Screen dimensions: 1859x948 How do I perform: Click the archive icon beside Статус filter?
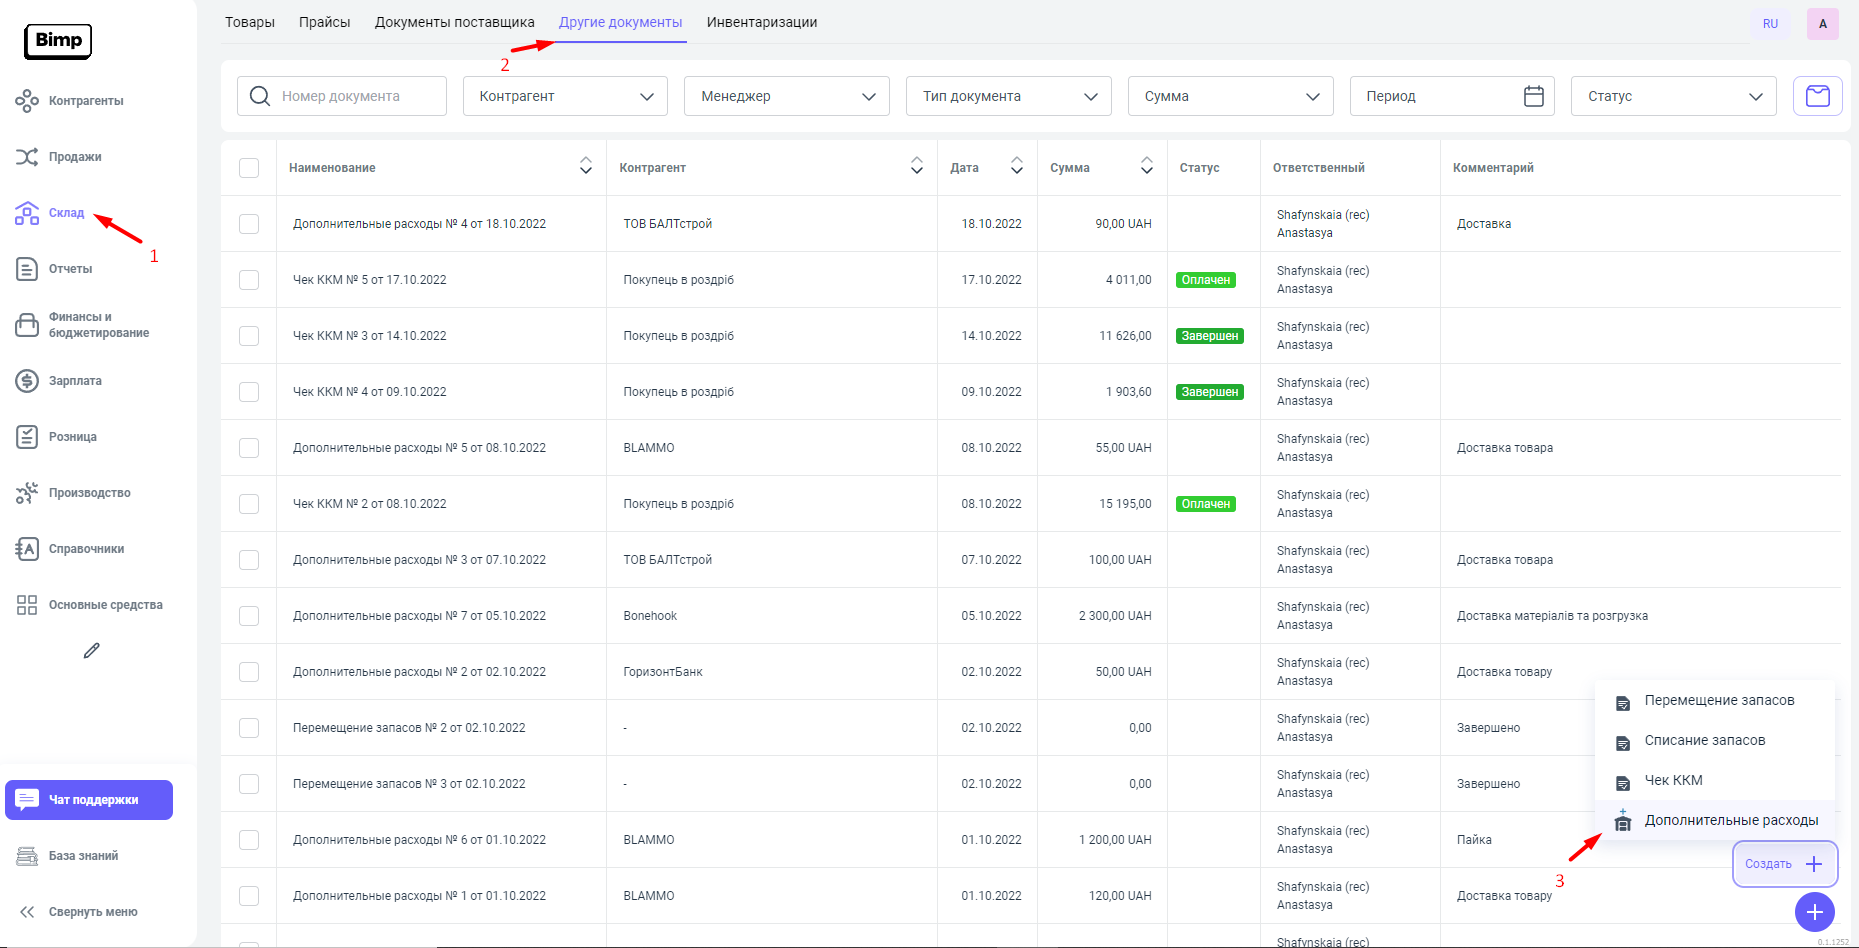(x=1817, y=96)
